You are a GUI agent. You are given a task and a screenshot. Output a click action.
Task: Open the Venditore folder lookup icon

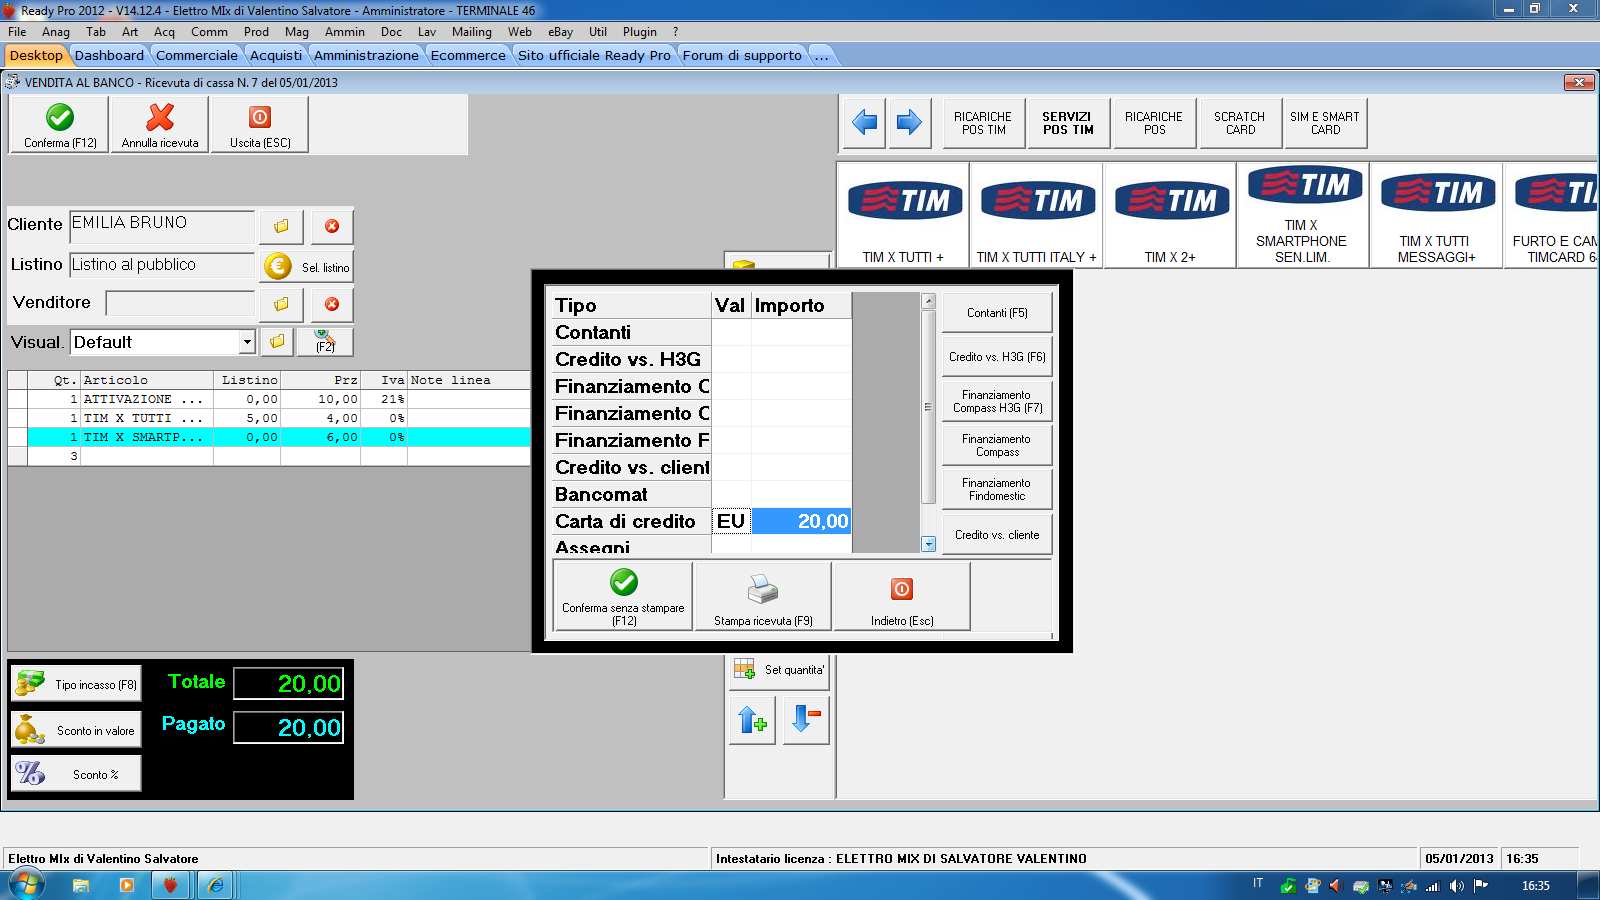(282, 303)
